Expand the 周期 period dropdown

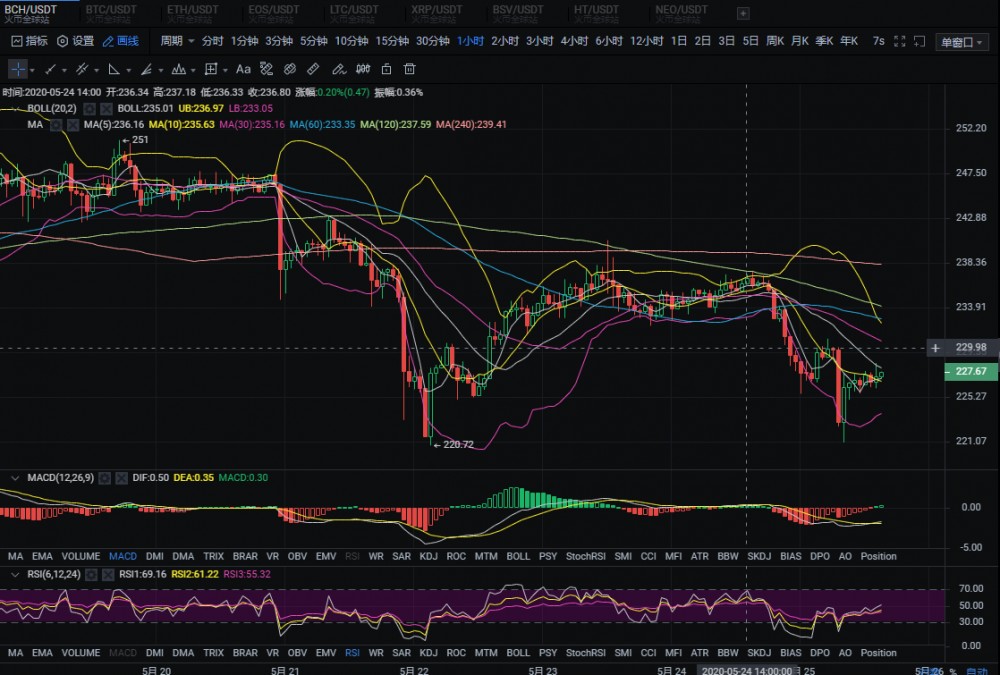(177, 41)
